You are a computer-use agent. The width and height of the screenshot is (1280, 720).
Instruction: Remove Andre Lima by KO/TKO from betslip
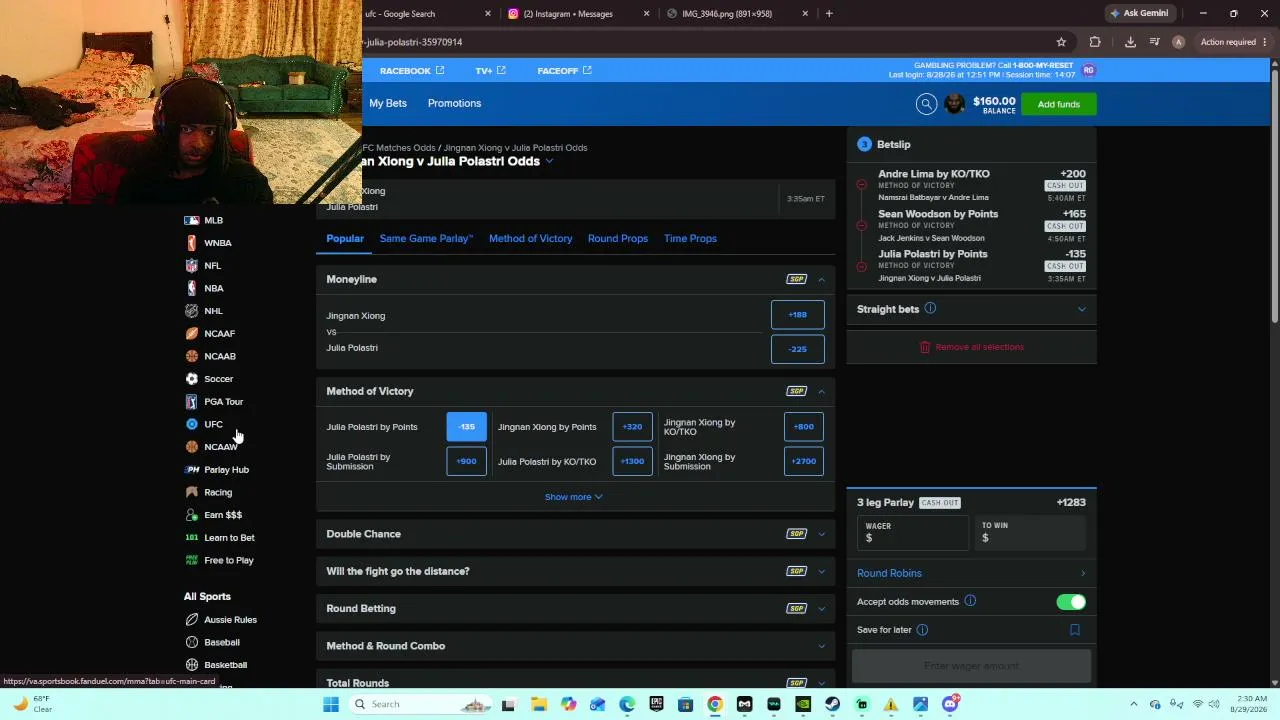pyautogui.click(x=861, y=185)
